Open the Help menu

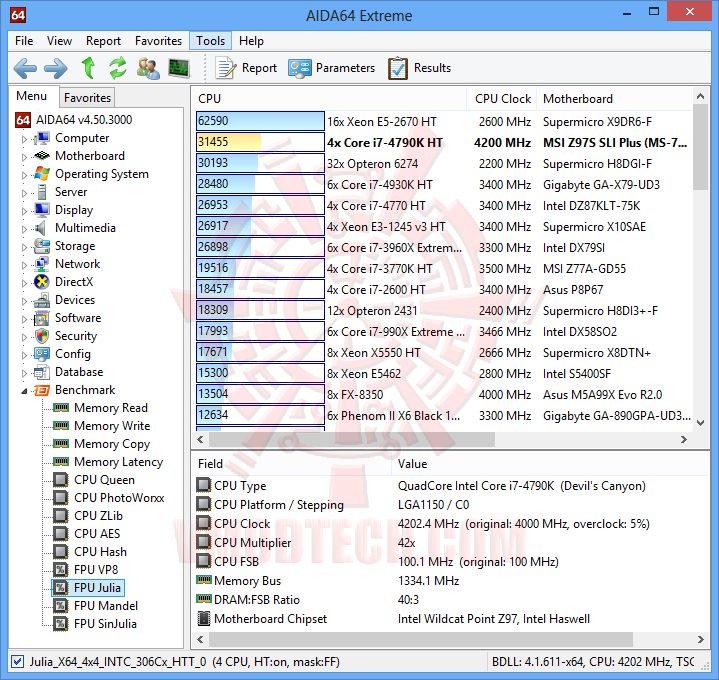coord(251,41)
